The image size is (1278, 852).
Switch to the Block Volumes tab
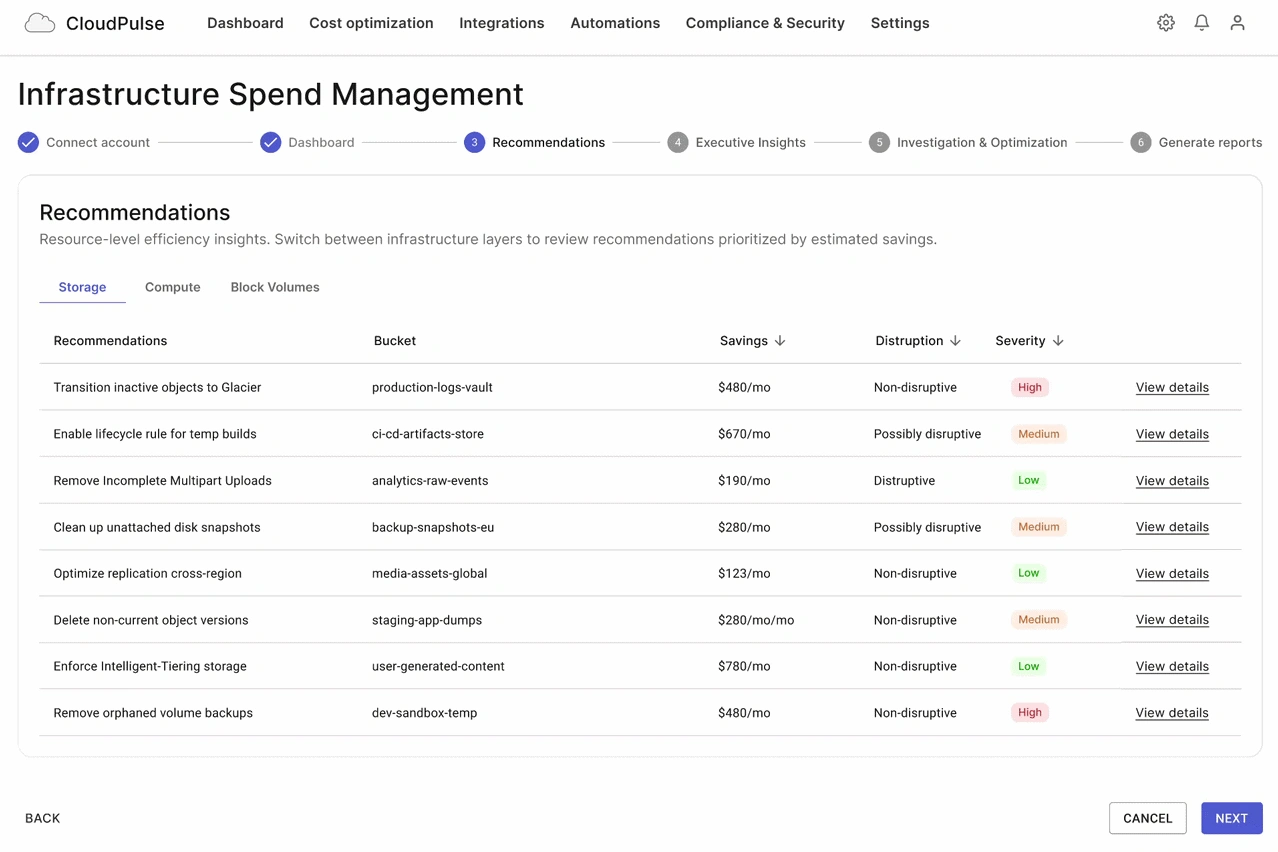(x=275, y=287)
